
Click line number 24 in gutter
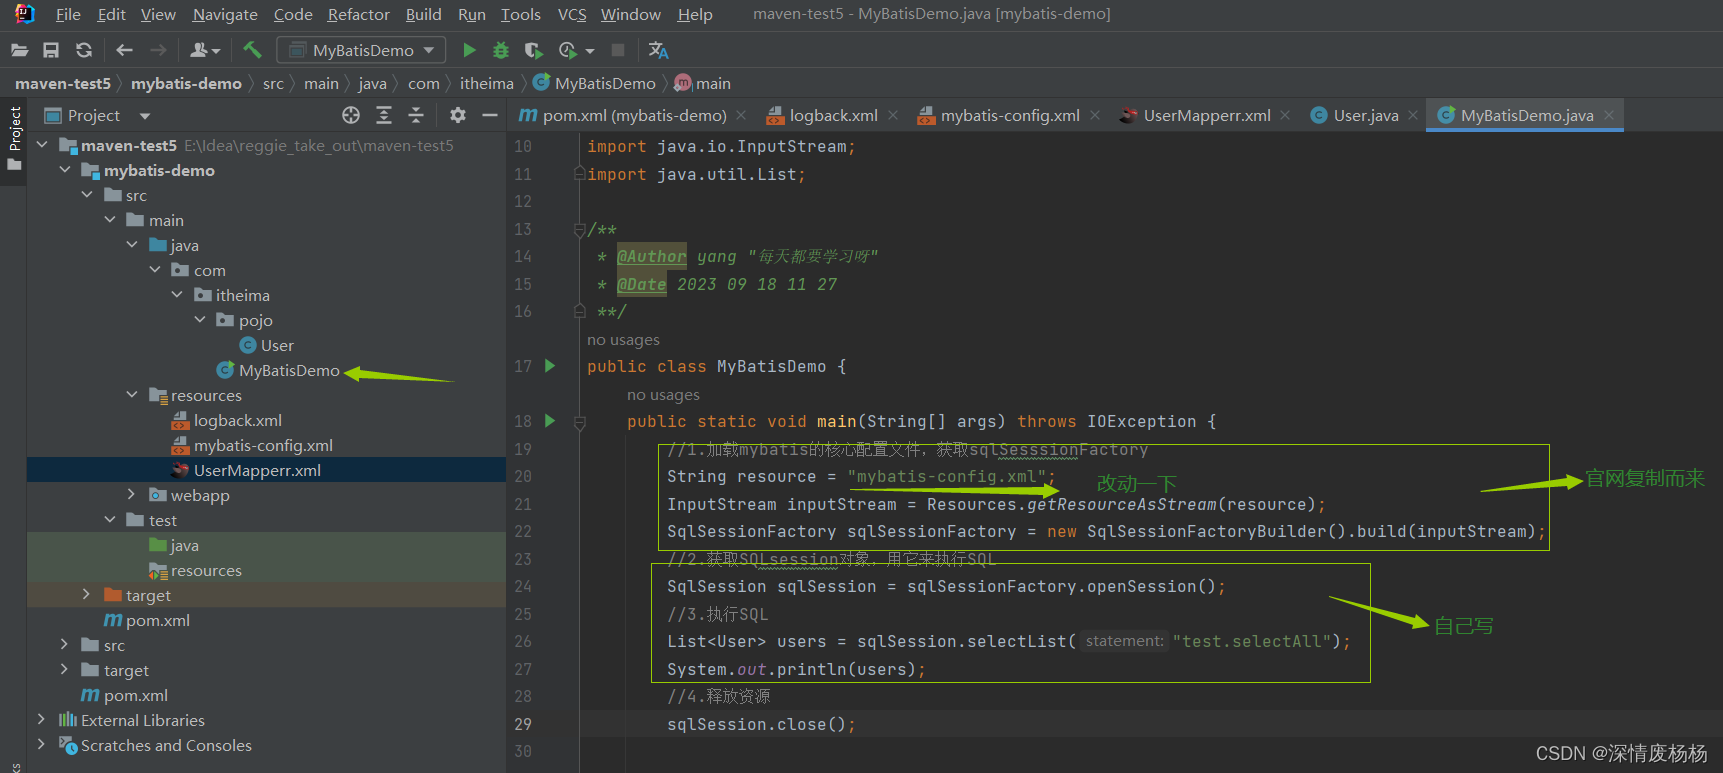pos(523,586)
